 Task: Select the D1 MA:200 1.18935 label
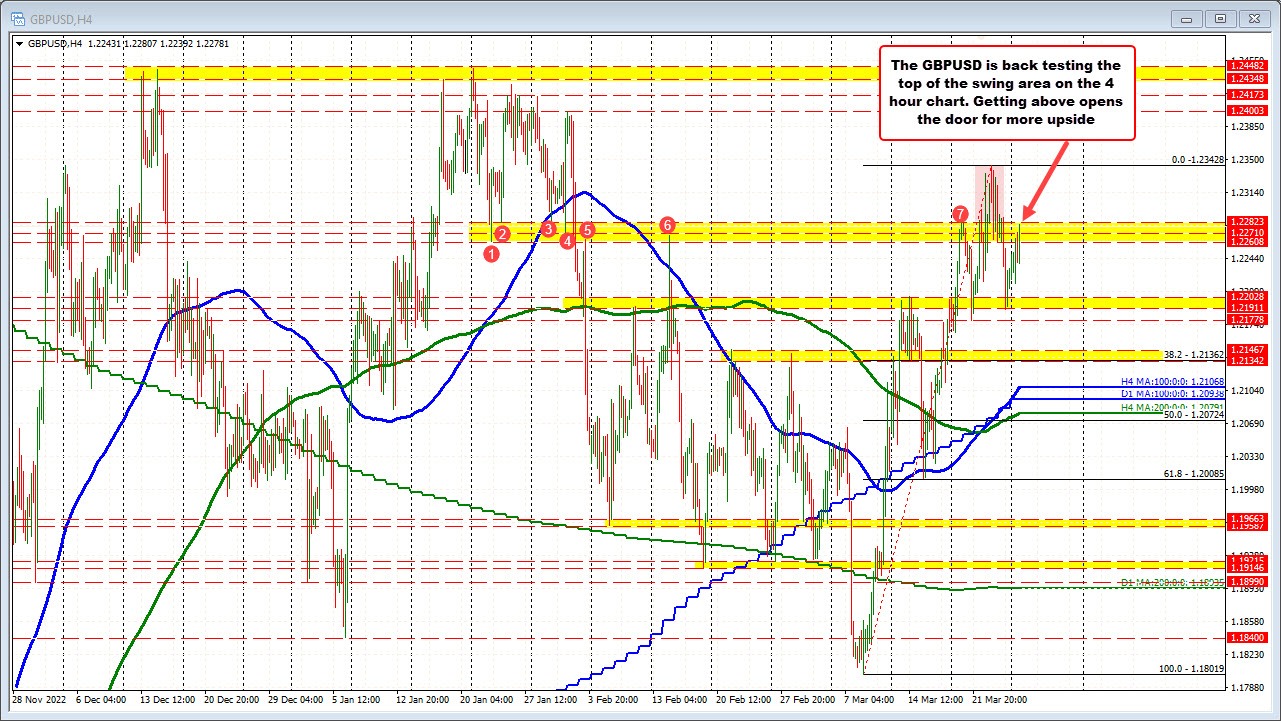(1172, 582)
